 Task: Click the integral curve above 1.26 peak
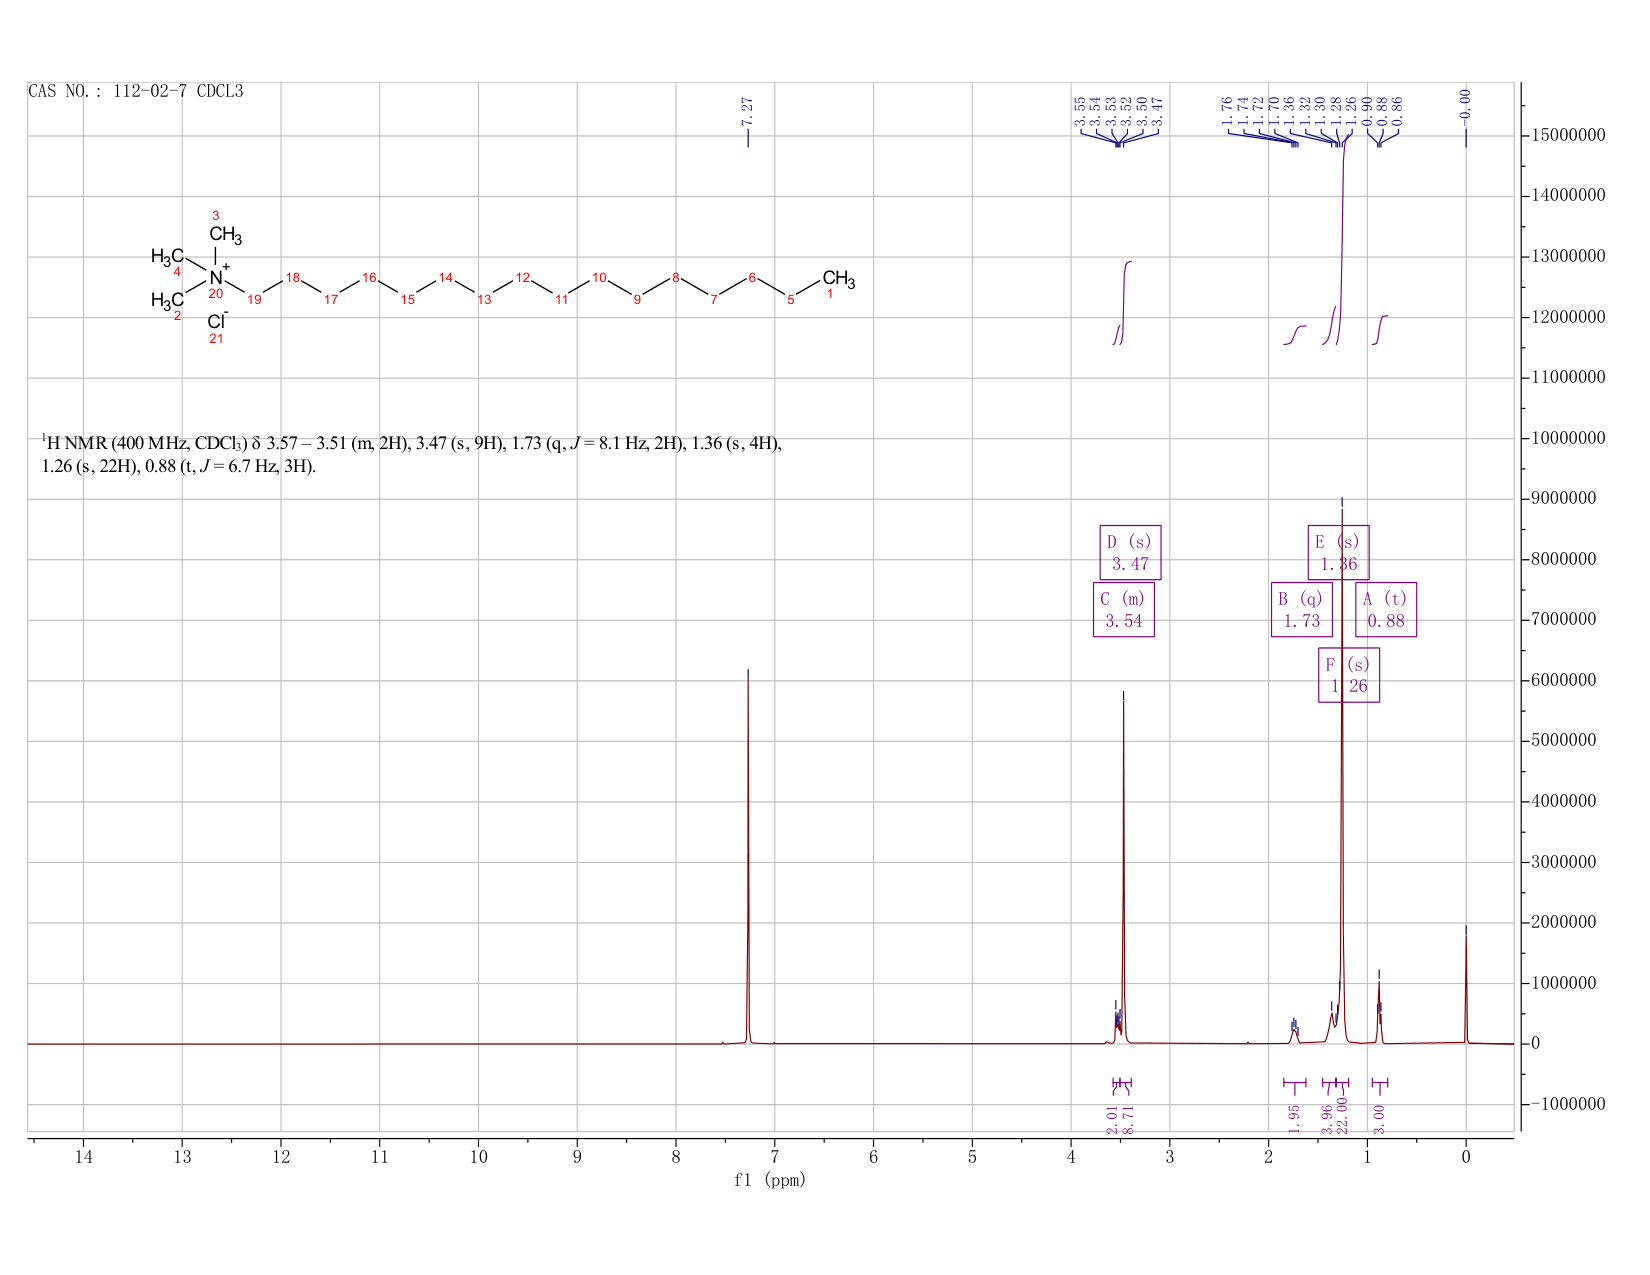point(1343,240)
